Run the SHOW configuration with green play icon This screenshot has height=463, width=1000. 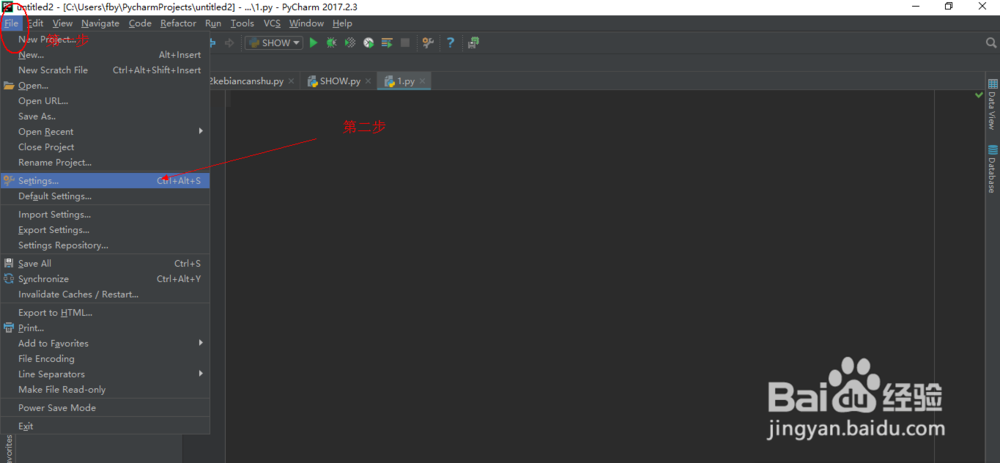[313, 43]
